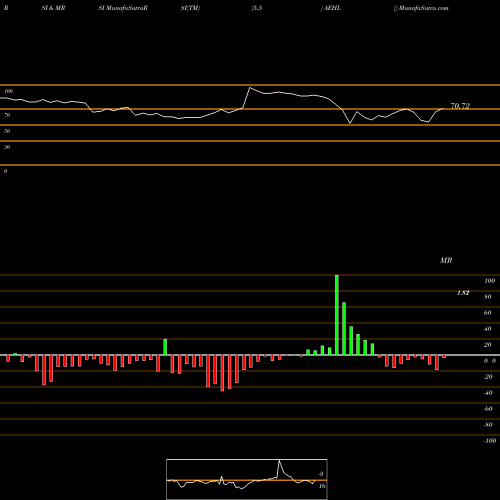Click the RSI line dip near 50 level
Image resolution: width=500 pixels, height=500 pixels.
click(350, 123)
